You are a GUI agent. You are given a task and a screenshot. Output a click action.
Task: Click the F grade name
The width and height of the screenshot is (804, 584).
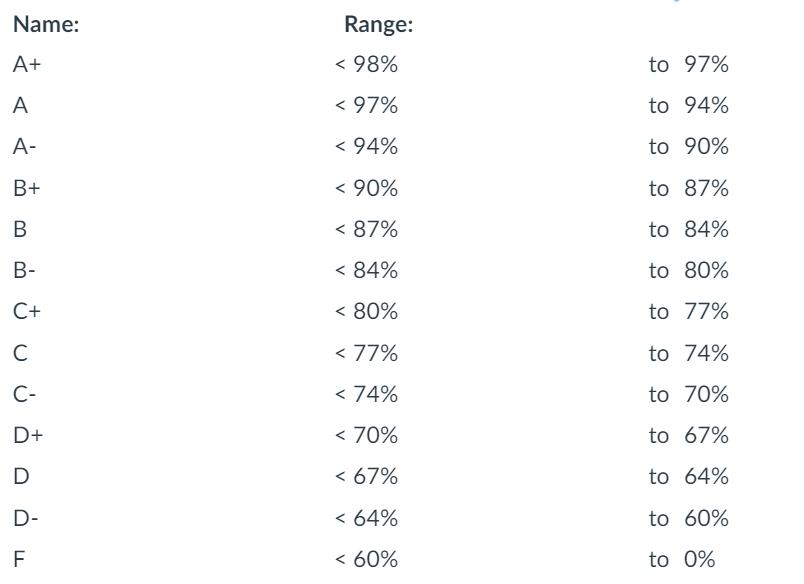(18, 557)
